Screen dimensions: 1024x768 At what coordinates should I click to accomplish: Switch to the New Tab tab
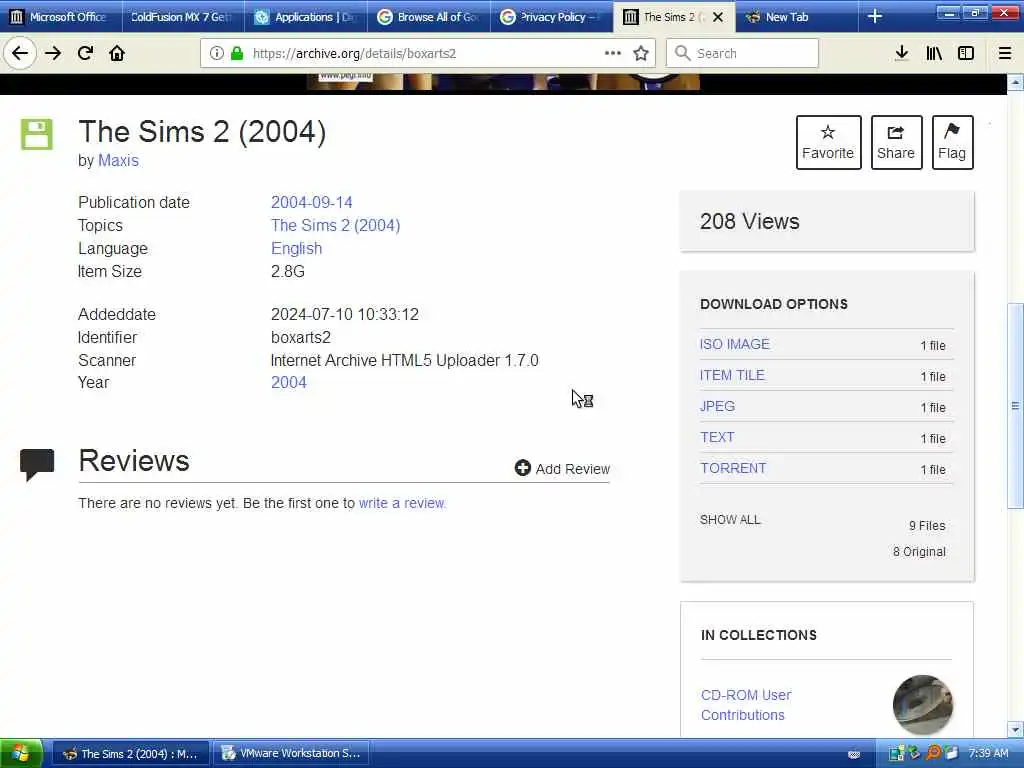[x=797, y=17]
